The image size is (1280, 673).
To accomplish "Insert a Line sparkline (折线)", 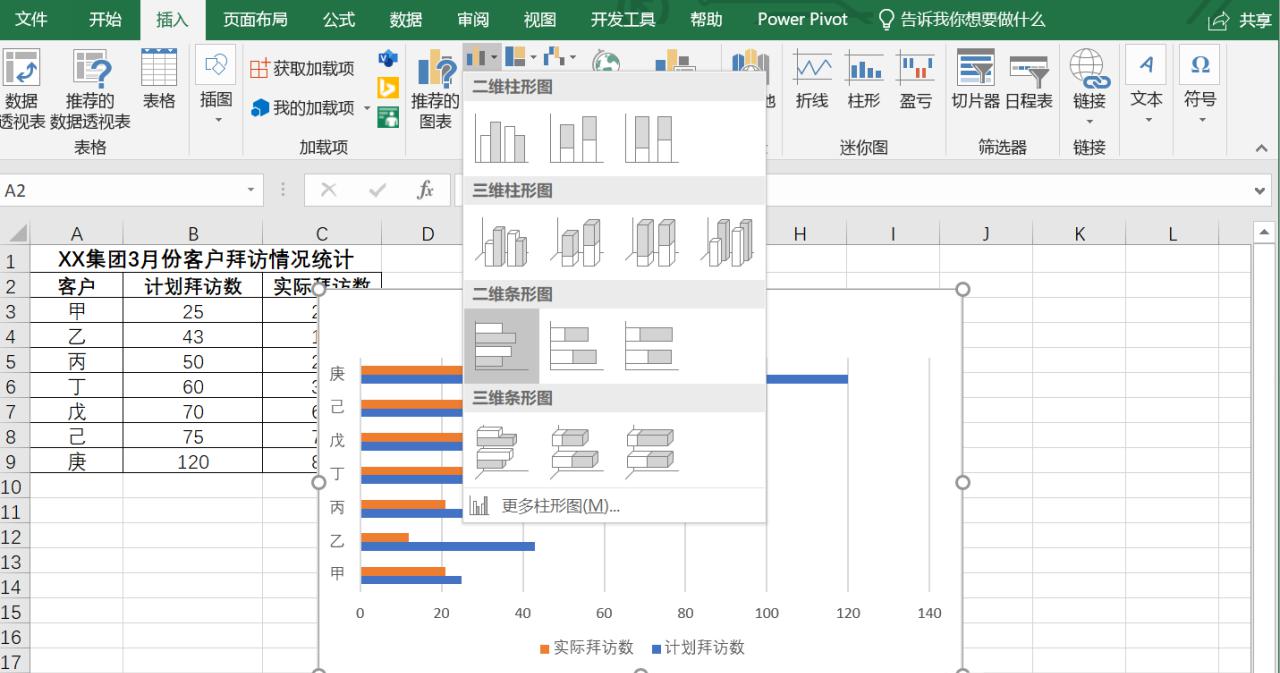I will coord(812,80).
